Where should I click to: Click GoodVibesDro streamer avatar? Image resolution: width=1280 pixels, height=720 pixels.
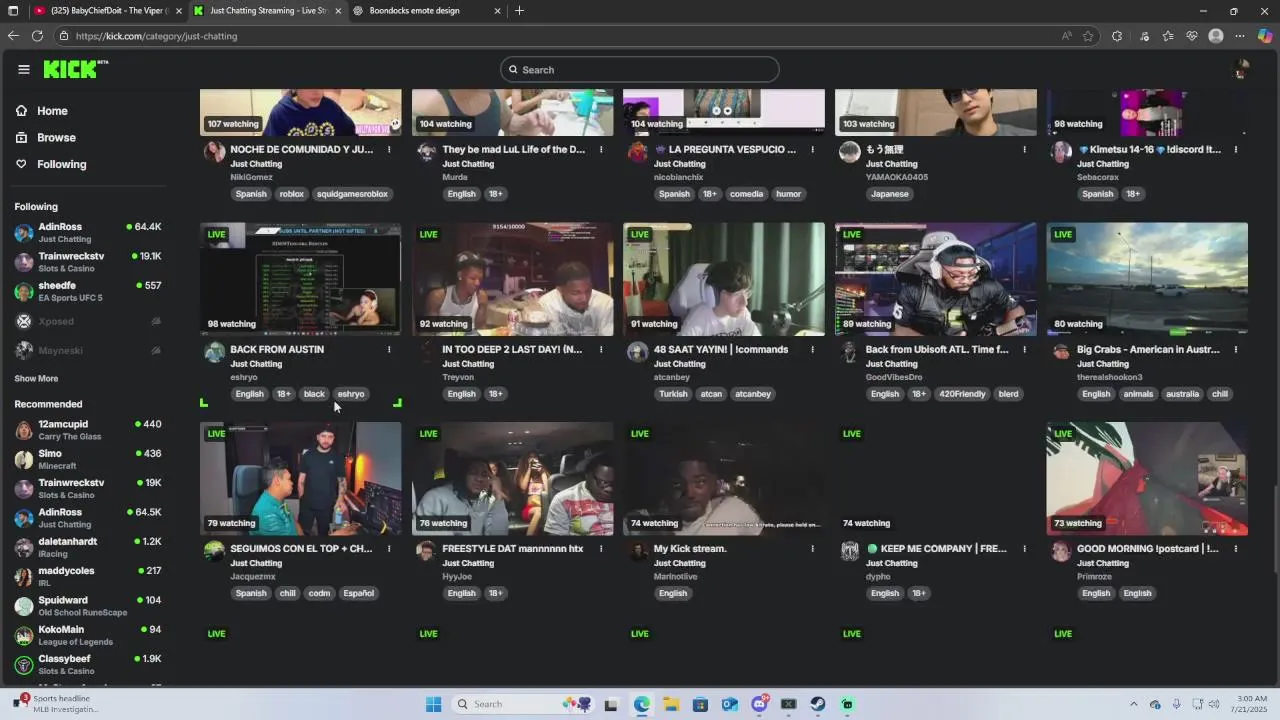[849, 352]
